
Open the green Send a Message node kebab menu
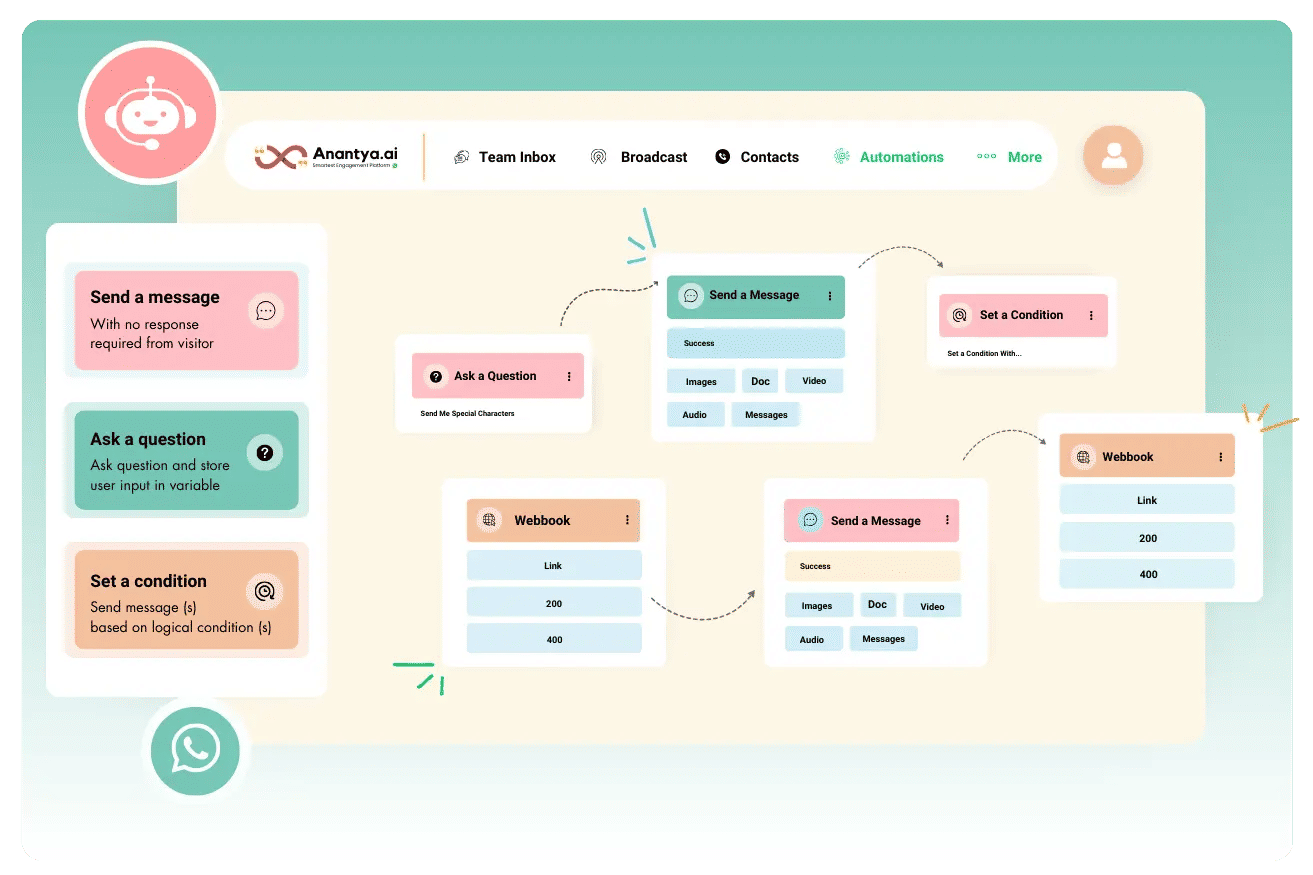(829, 296)
